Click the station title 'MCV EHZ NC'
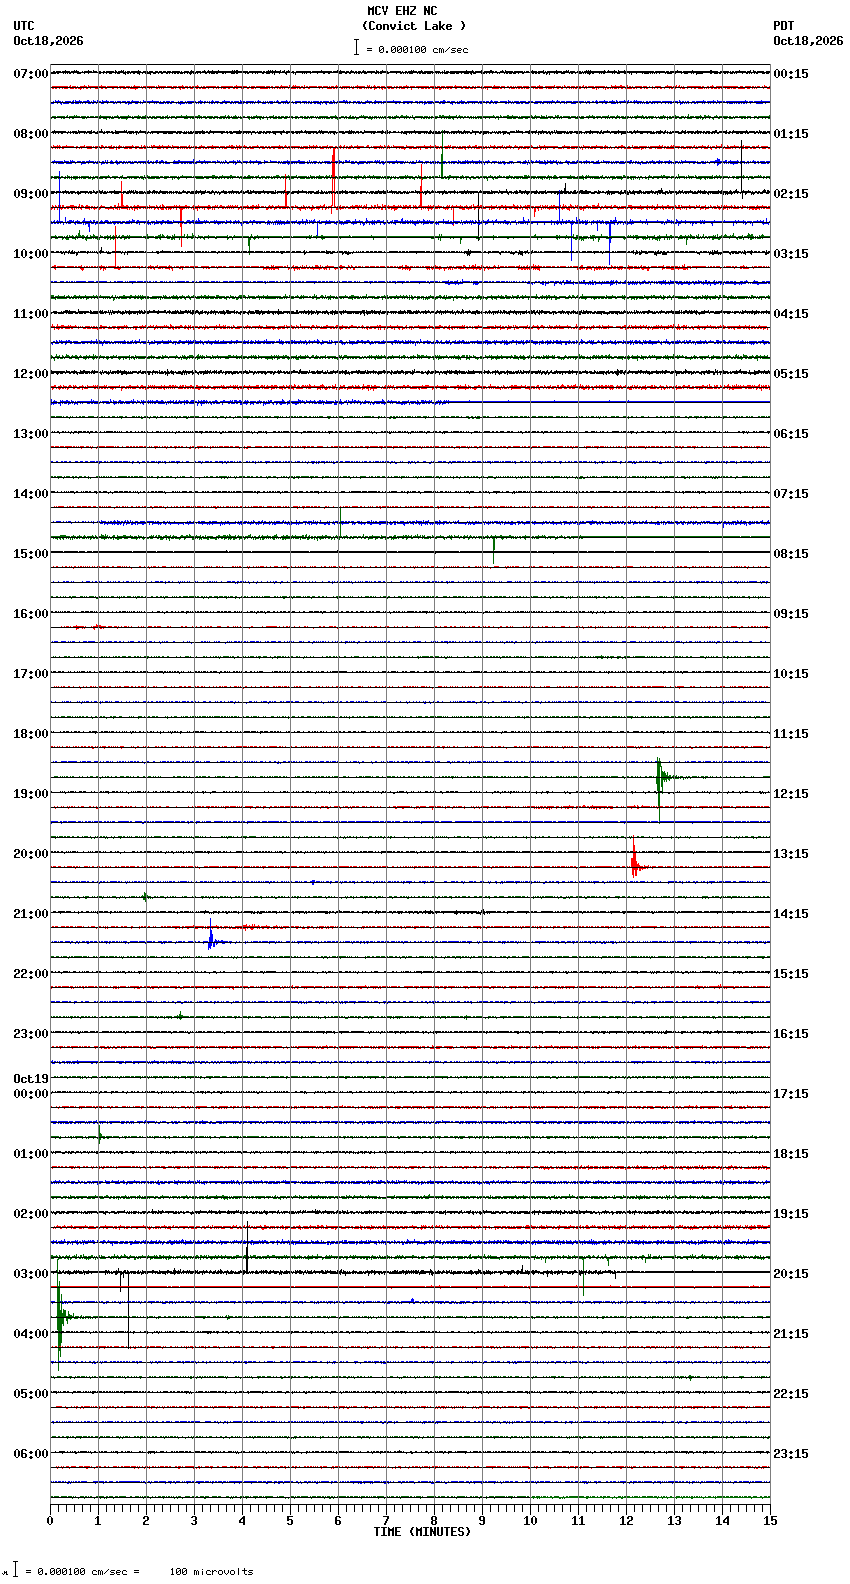Viewport: 850px width, 1584px height. 402,11
